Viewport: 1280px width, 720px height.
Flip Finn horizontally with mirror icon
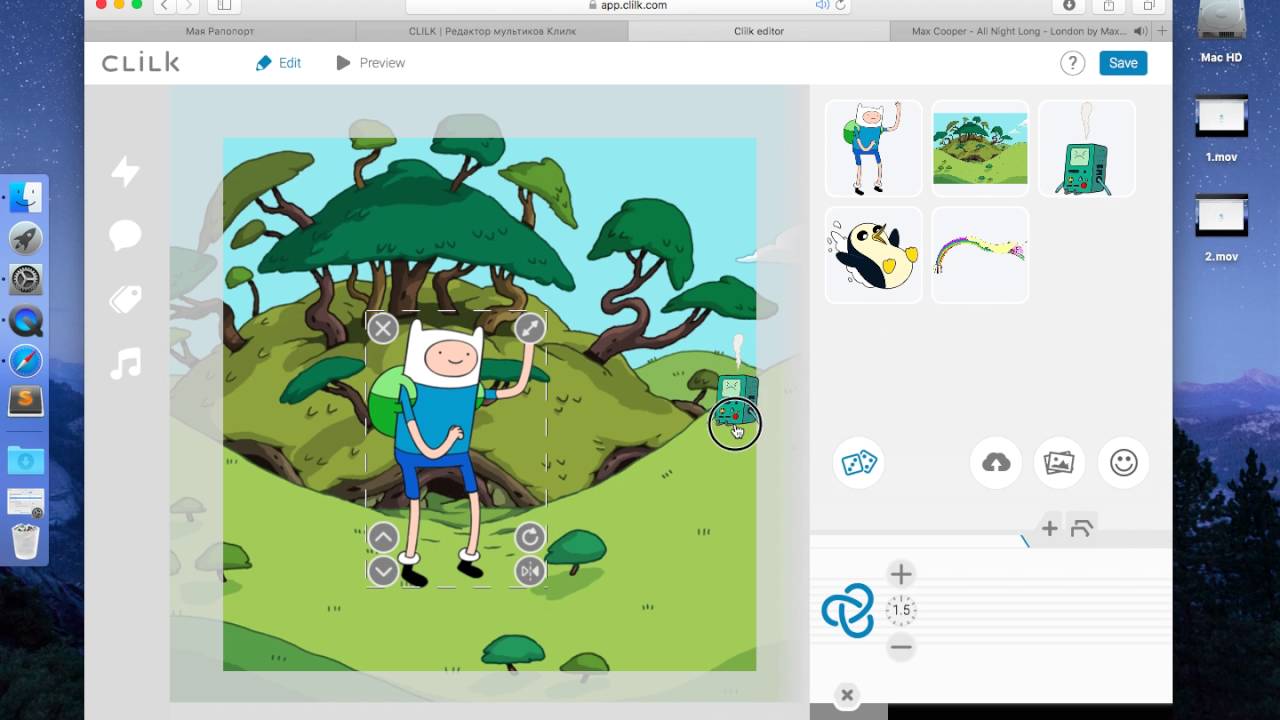pos(530,571)
